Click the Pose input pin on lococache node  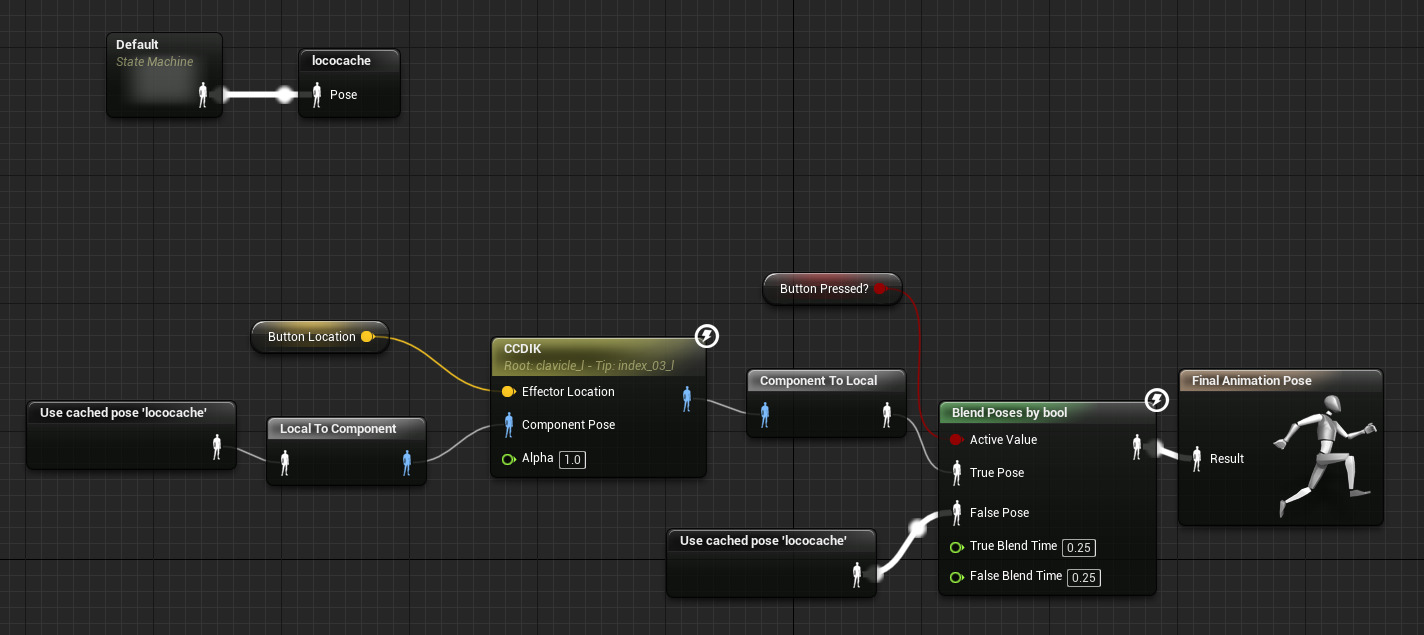click(317, 95)
